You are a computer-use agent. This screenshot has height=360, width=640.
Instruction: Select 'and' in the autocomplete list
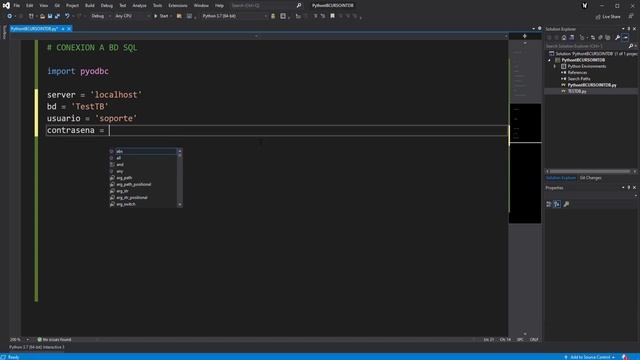coord(143,164)
